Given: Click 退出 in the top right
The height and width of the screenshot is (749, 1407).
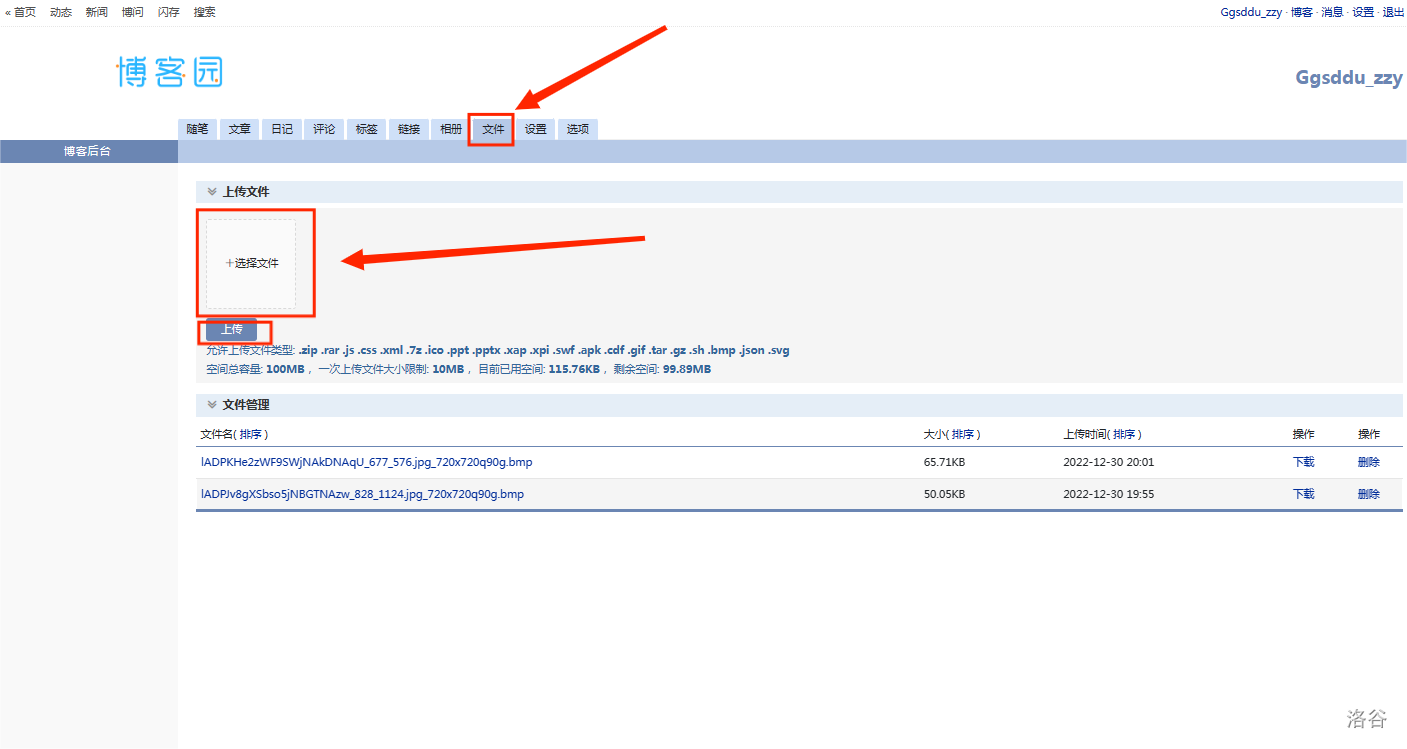Looking at the screenshot, I should pyautogui.click(x=1393, y=12).
